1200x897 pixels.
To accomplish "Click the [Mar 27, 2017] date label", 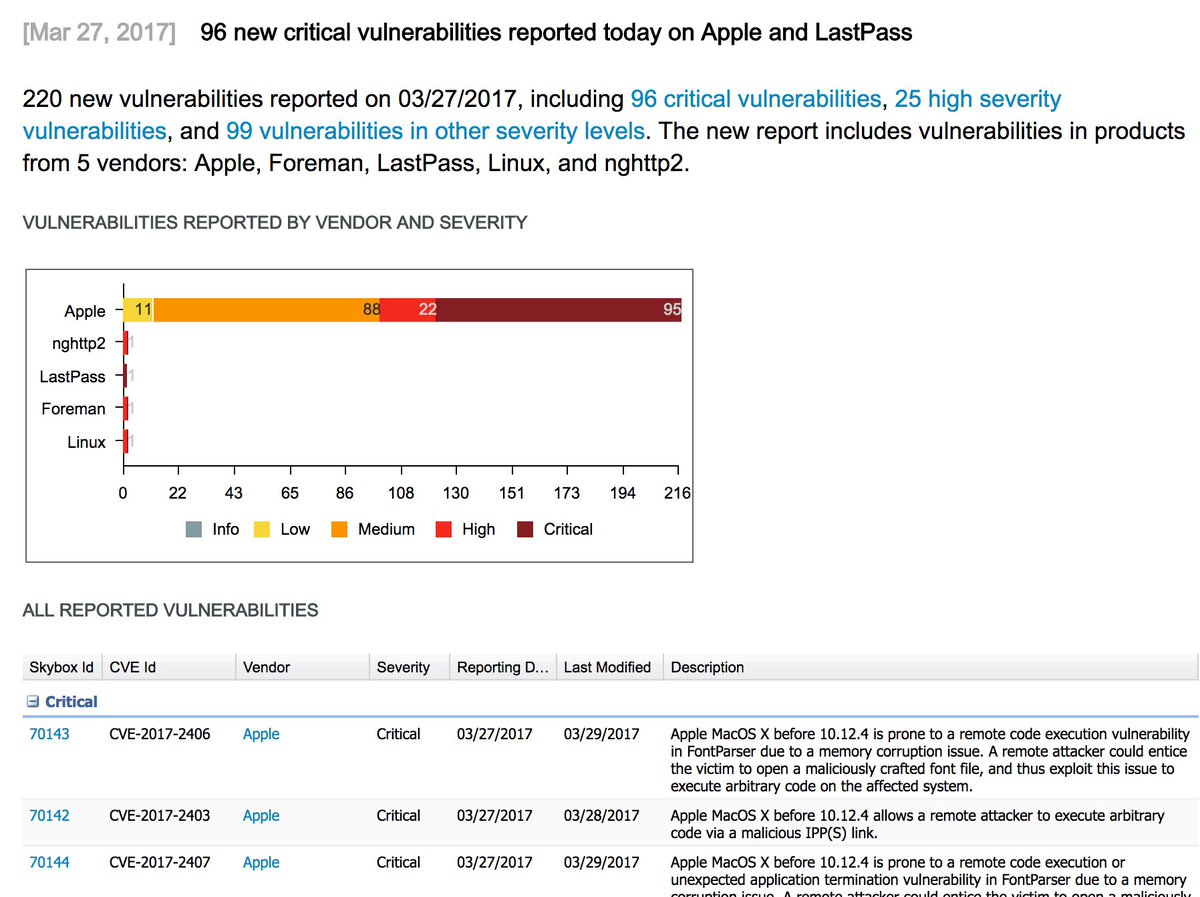I will [99, 33].
